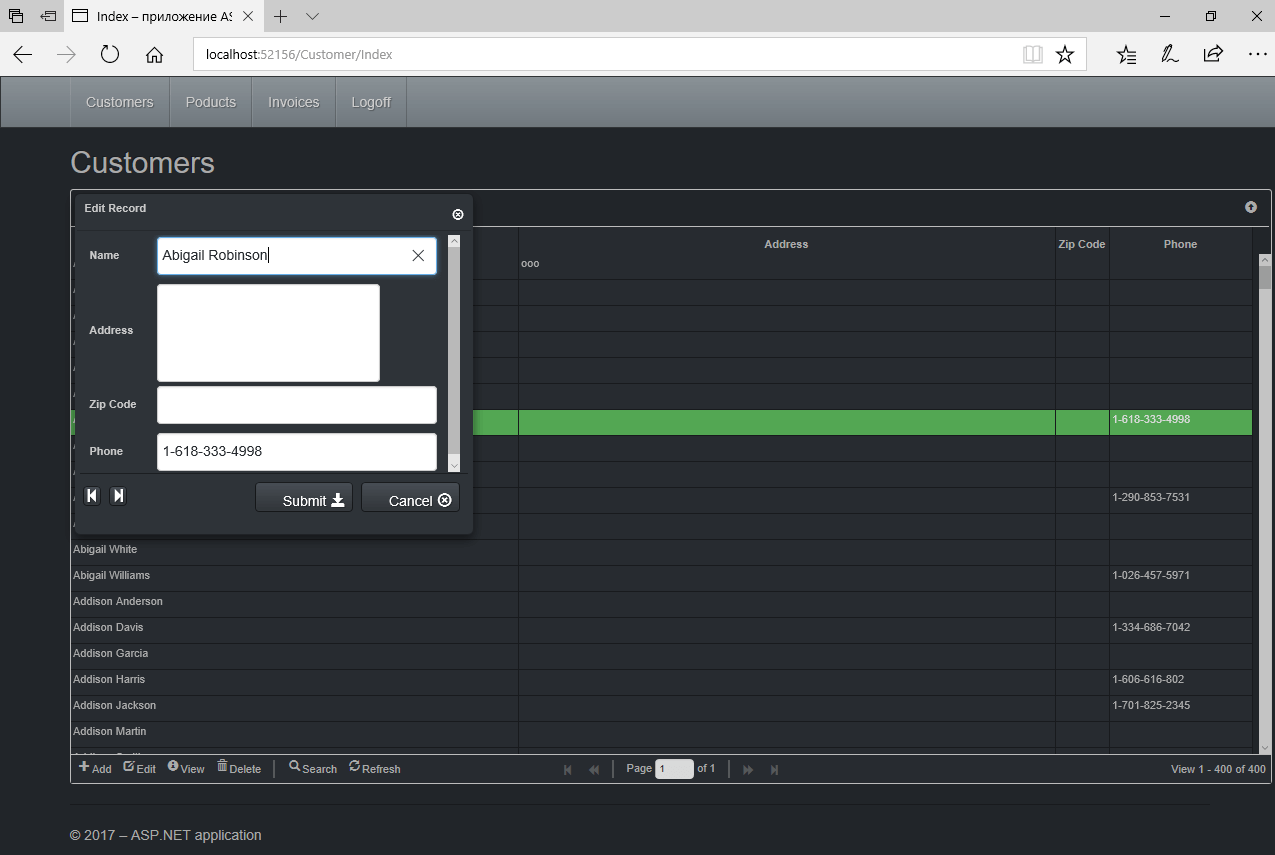Clear the Name field using the X icon
This screenshot has width=1275, height=855.
pyautogui.click(x=418, y=256)
